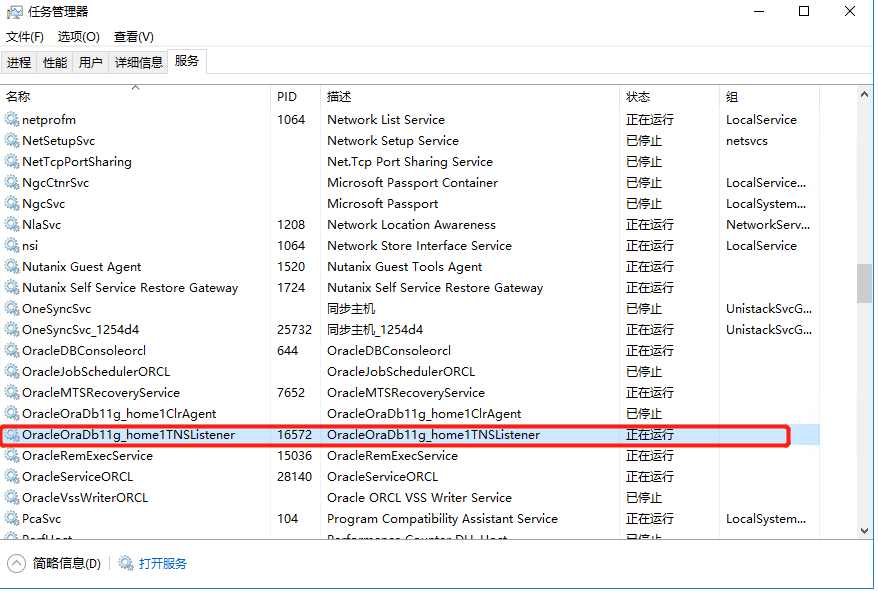This screenshot has height=591, width=878.
Task: Click the Network Location Awareness description
Action: (412, 225)
